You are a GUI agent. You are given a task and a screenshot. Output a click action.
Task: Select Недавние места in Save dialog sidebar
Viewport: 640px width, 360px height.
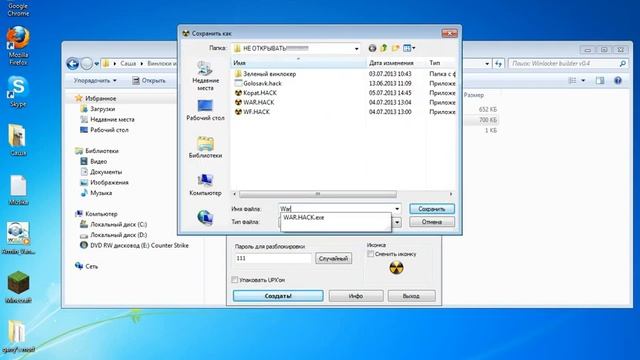pyautogui.click(x=205, y=76)
